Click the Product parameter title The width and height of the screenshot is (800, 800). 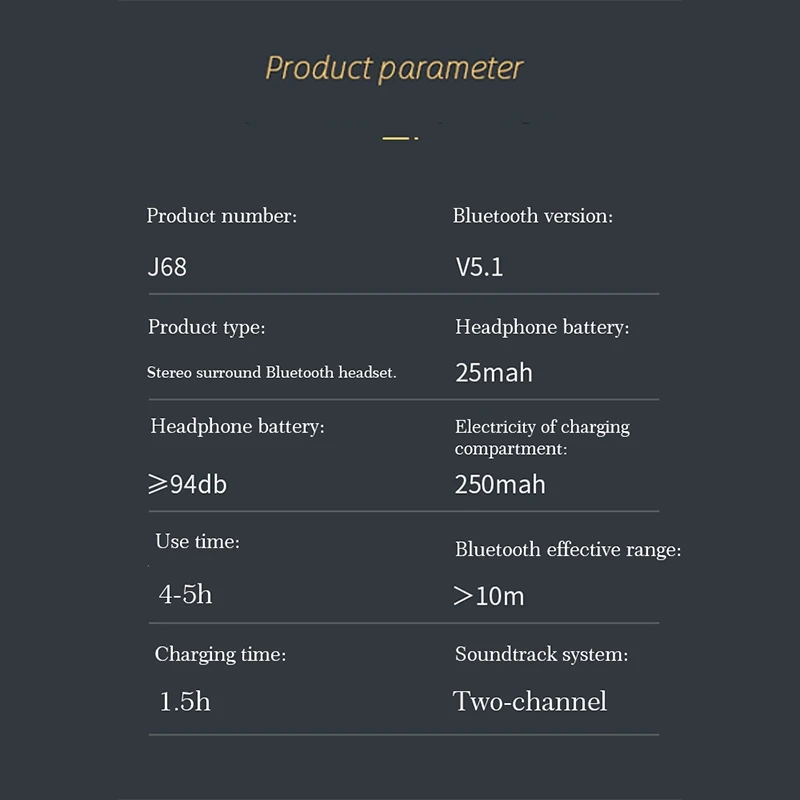(x=394, y=68)
